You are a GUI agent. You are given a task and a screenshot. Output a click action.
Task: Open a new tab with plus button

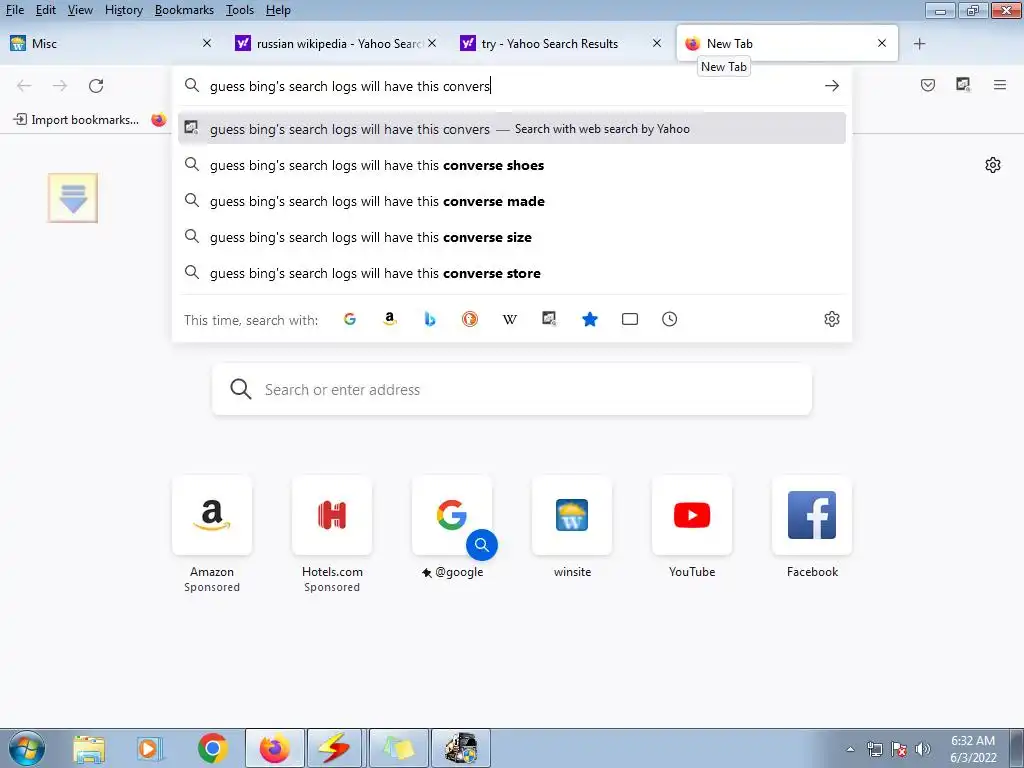(920, 44)
